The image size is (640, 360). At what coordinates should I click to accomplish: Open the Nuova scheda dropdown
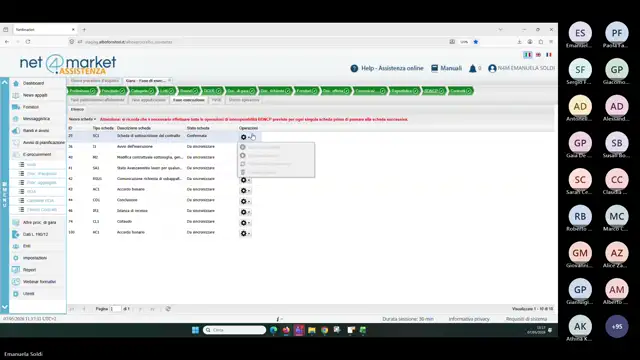tap(82, 119)
